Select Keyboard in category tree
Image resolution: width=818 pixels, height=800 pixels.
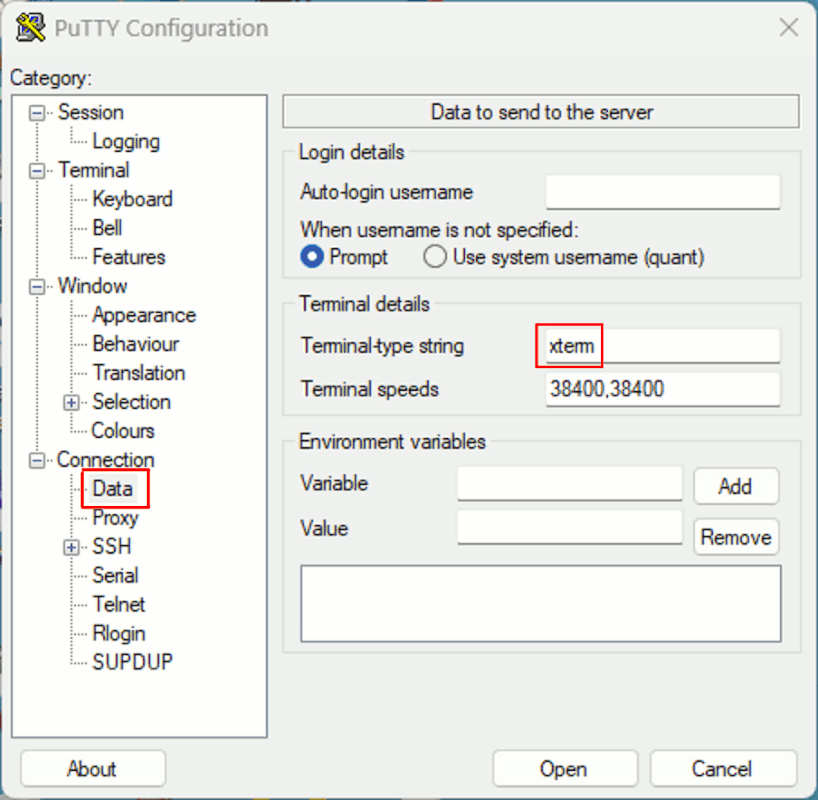pyautogui.click(x=133, y=199)
